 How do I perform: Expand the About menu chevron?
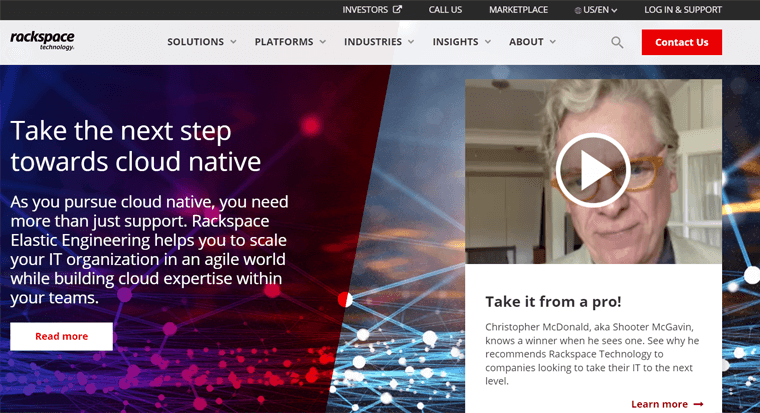pos(552,42)
